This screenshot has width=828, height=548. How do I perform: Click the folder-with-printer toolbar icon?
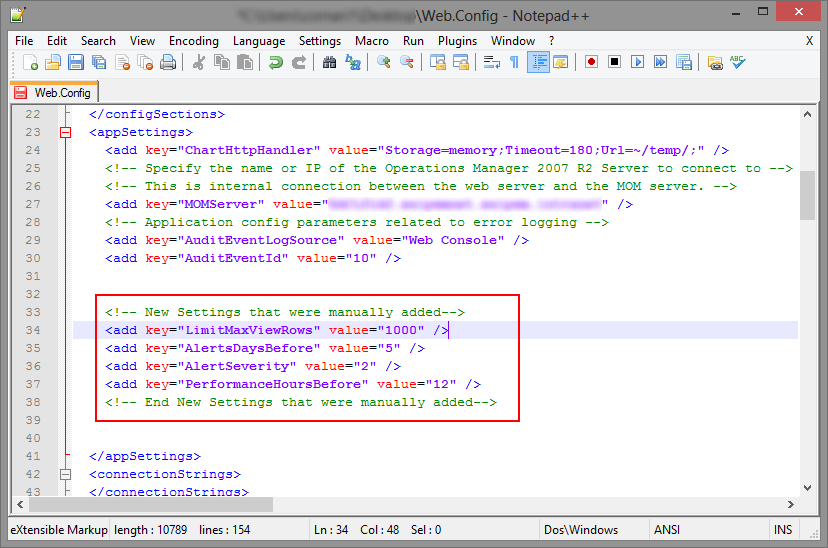pos(715,62)
